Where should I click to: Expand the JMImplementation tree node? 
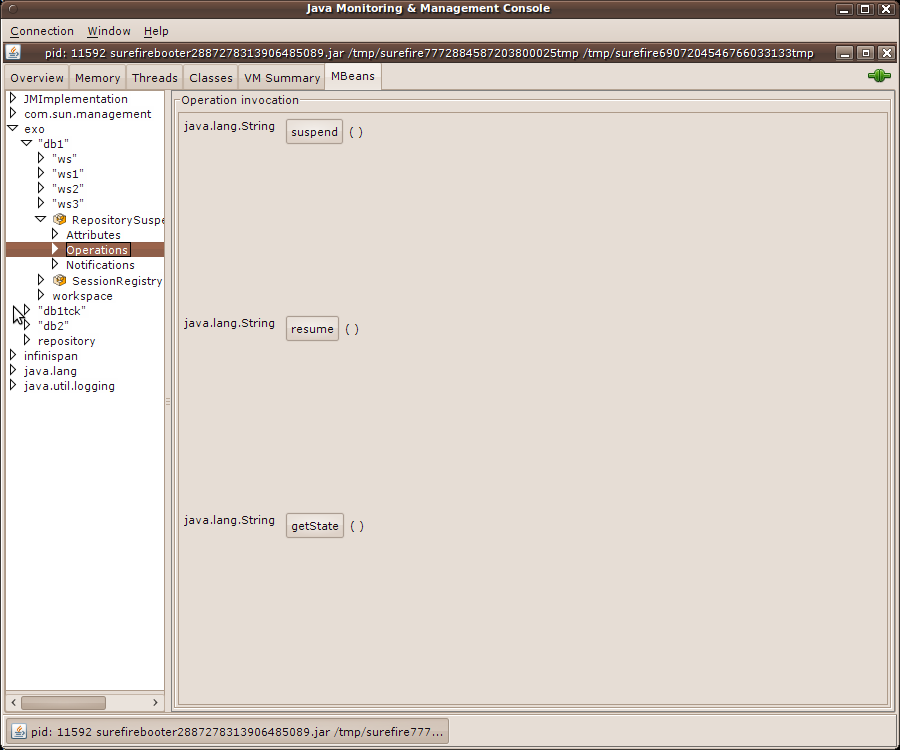pyautogui.click(x=13, y=99)
